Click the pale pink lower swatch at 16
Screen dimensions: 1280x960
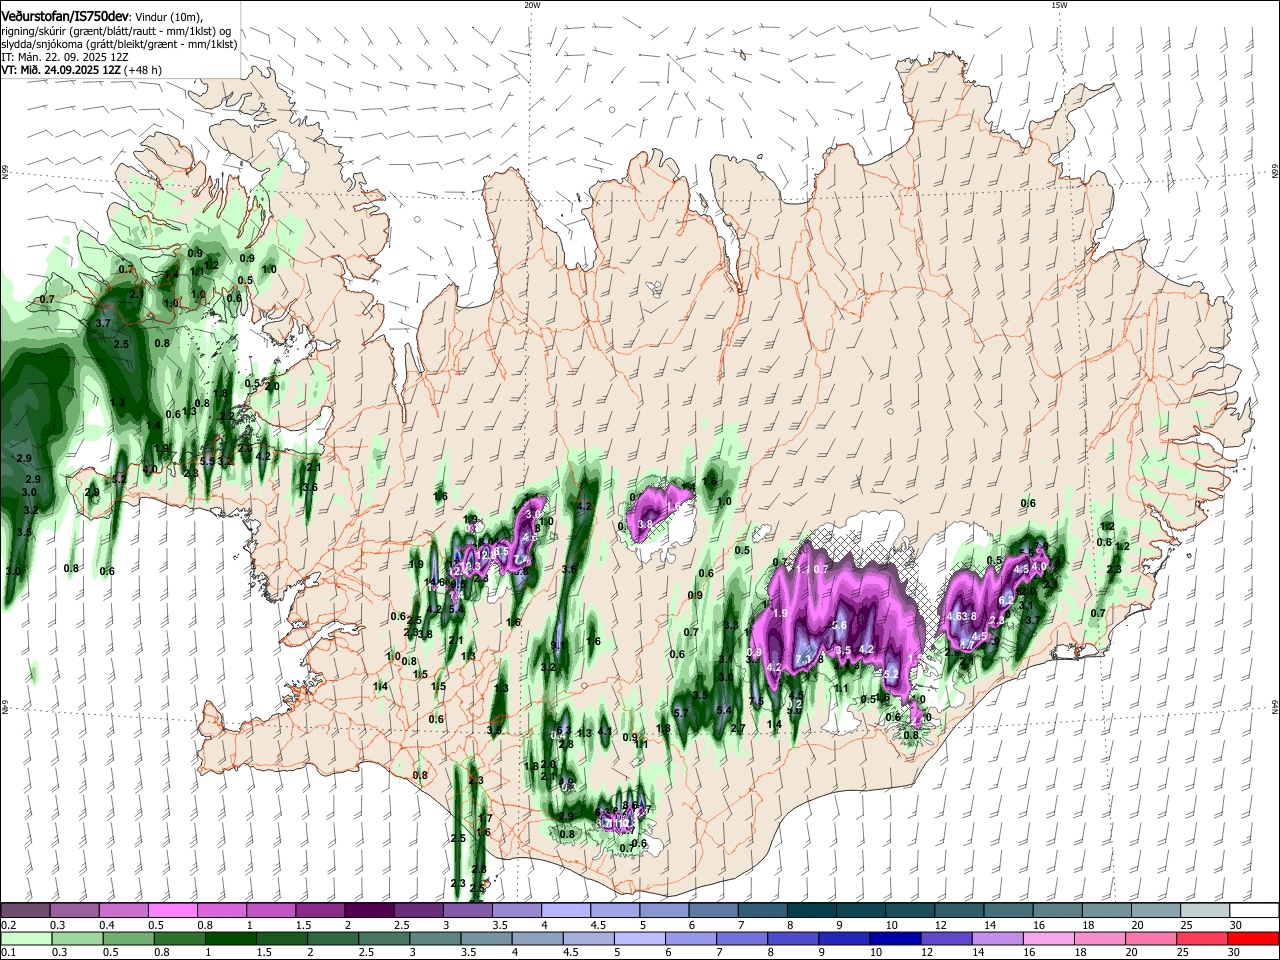1047,938
